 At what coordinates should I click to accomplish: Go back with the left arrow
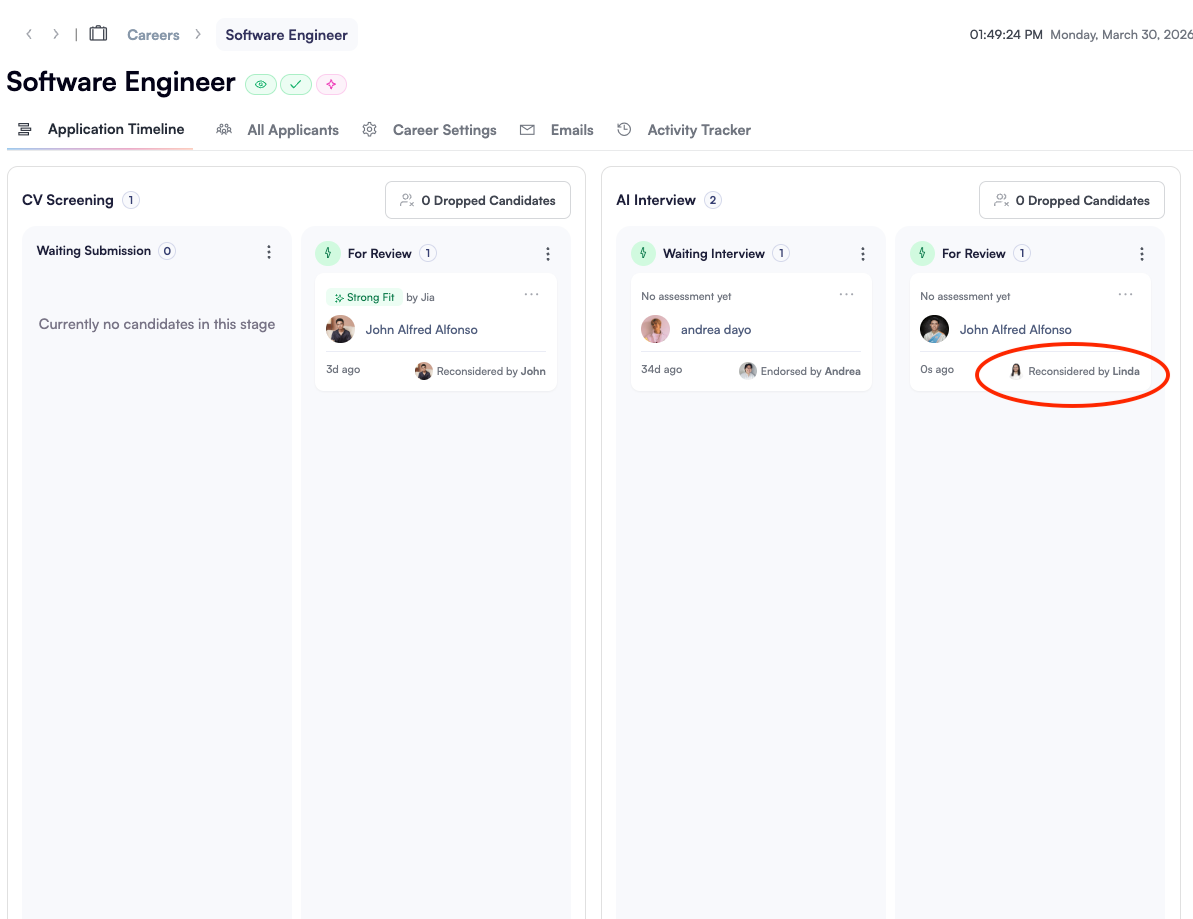[x=29, y=34]
